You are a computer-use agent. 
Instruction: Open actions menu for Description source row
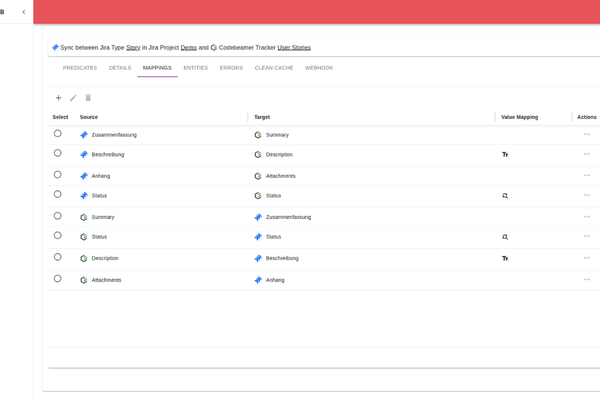click(587, 258)
